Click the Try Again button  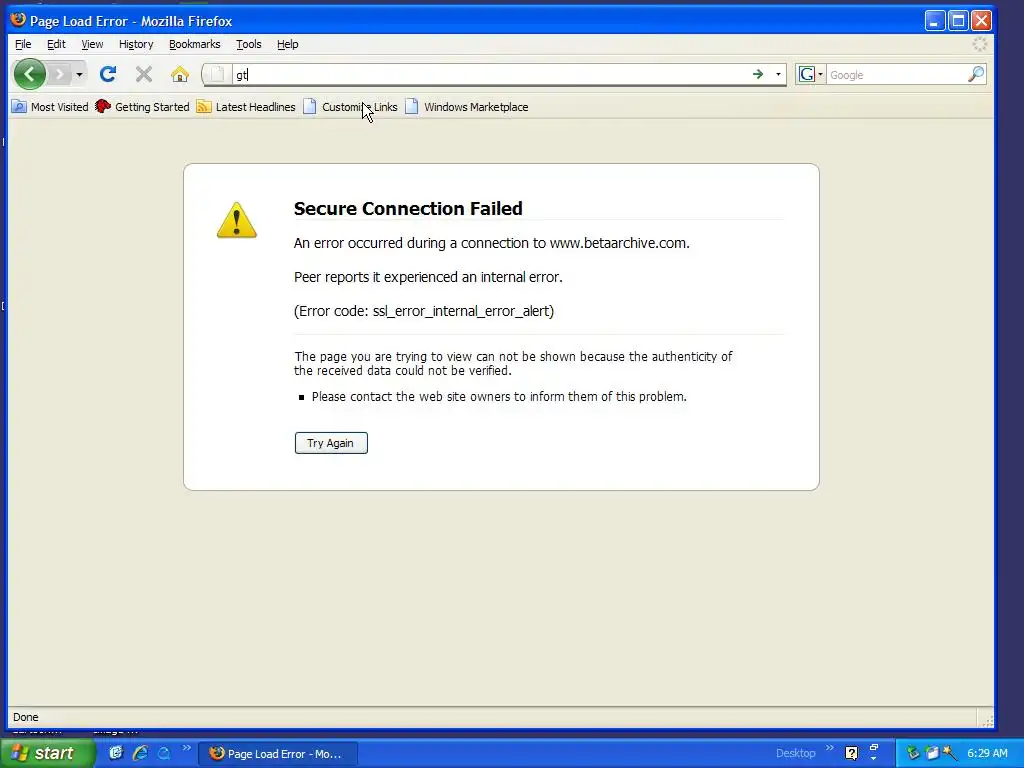click(x=331, y=443)
